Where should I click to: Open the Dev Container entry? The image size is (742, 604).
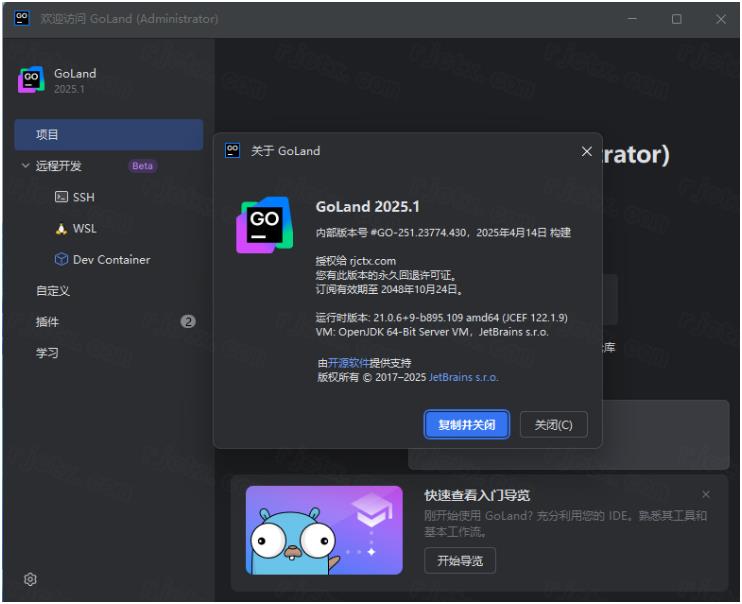click(x=109, y=259)
